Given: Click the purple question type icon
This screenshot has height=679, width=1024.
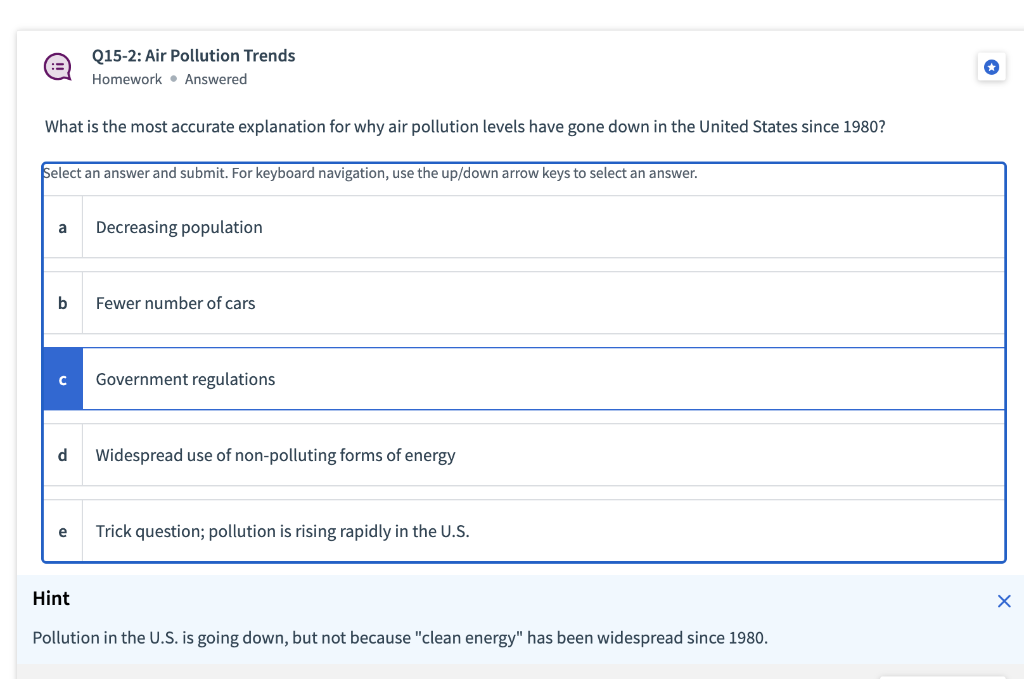Looking at the screenshot, I should tap(57, 67).
